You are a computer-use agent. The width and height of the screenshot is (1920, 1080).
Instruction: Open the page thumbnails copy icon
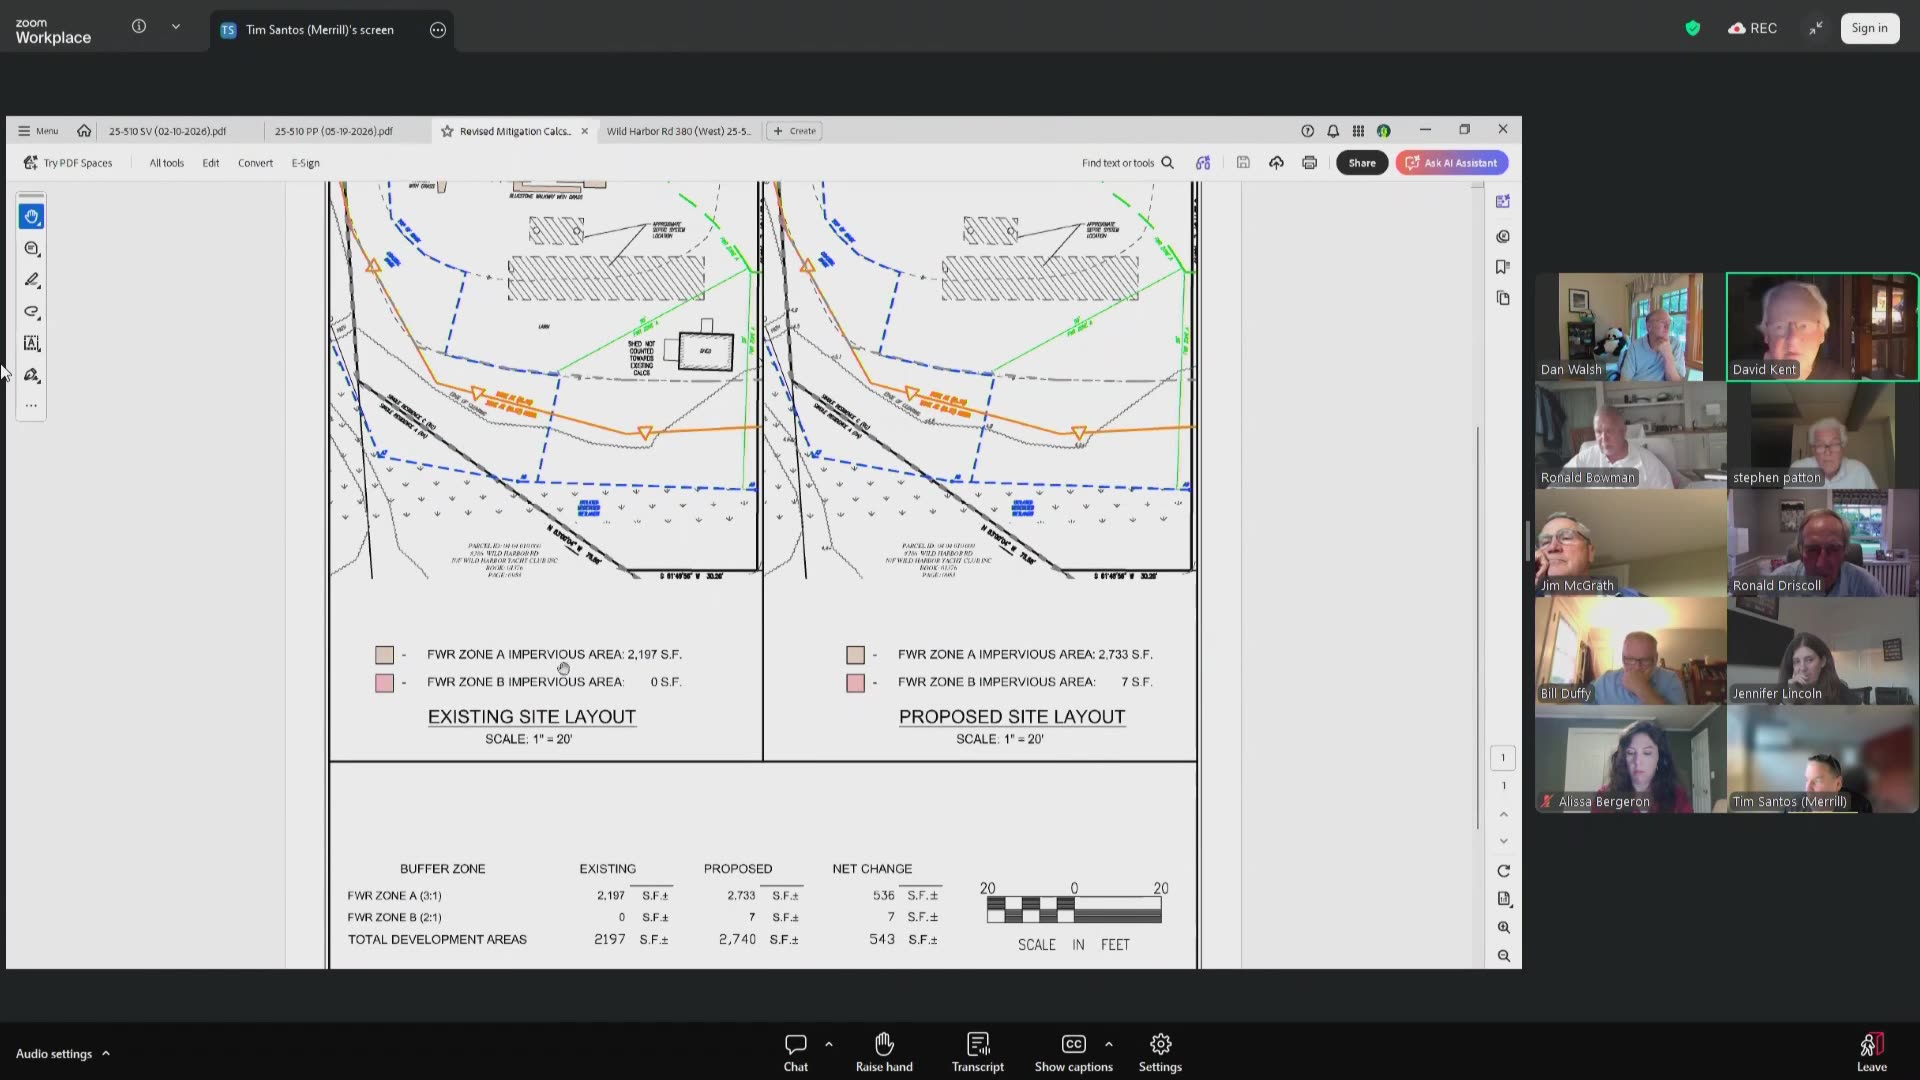tap(1502, 298)
